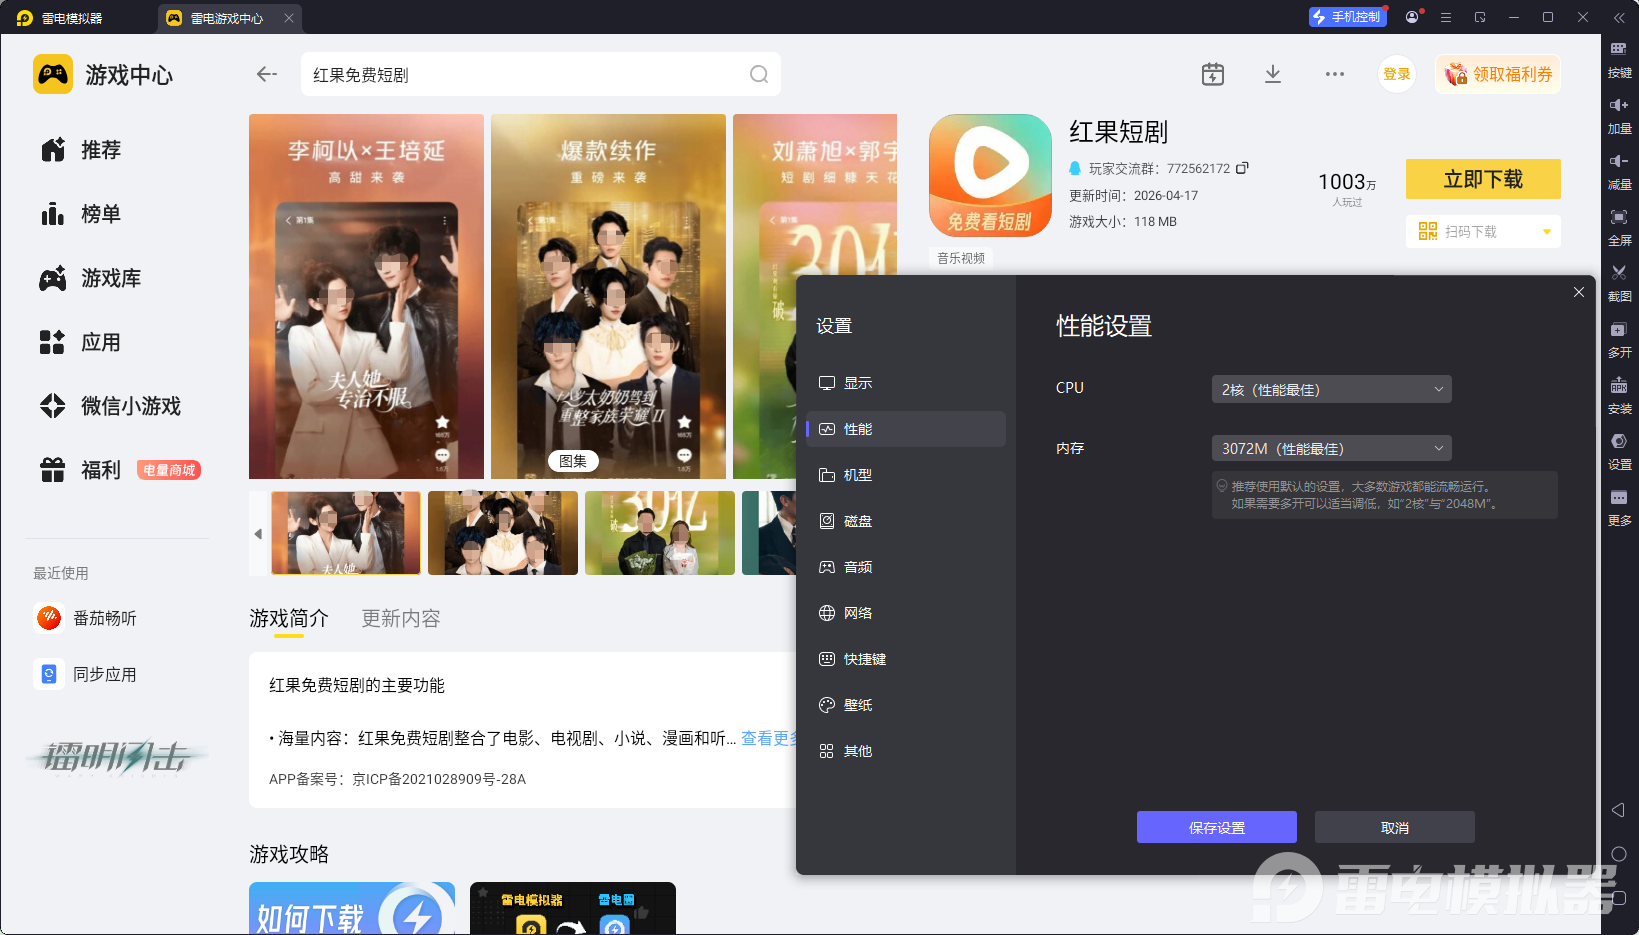Click the search magnifier icon
The image size is (1639, 935).
759,74
